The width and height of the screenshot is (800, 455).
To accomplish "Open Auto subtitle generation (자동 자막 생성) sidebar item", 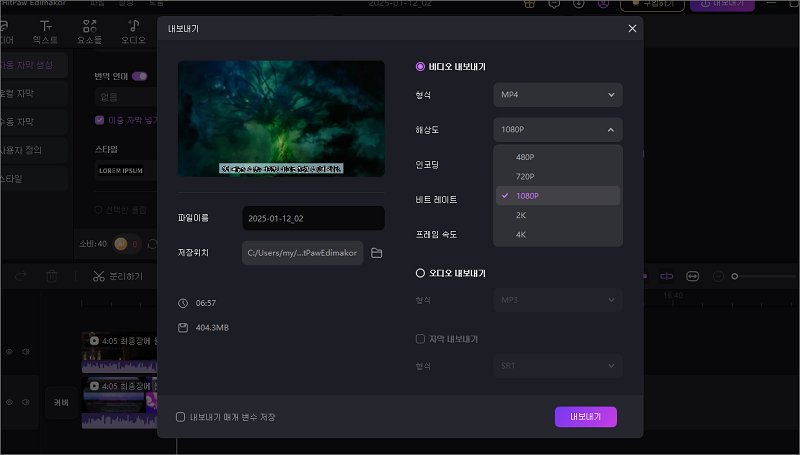I will pos(34,65).
